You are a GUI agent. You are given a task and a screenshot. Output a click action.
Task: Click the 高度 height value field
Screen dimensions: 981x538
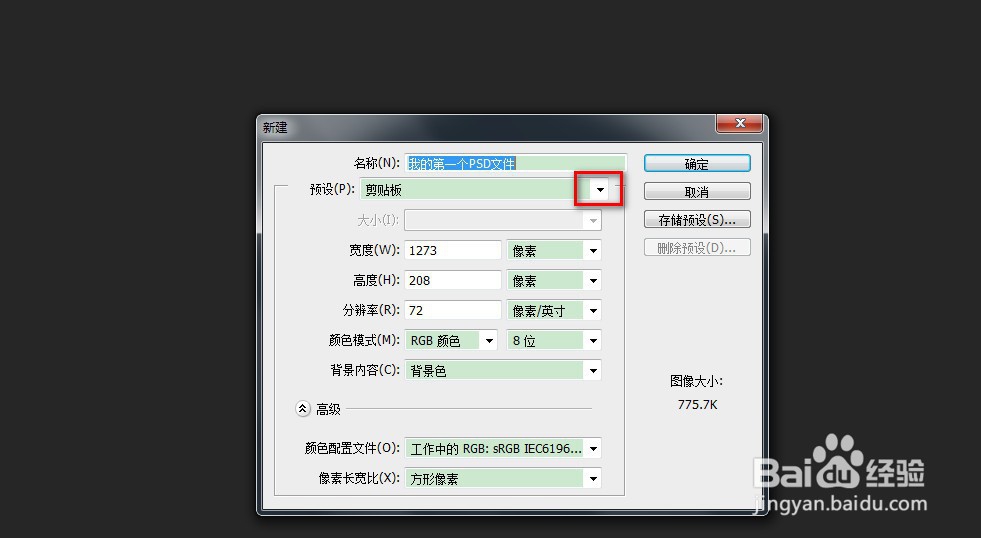452,280
